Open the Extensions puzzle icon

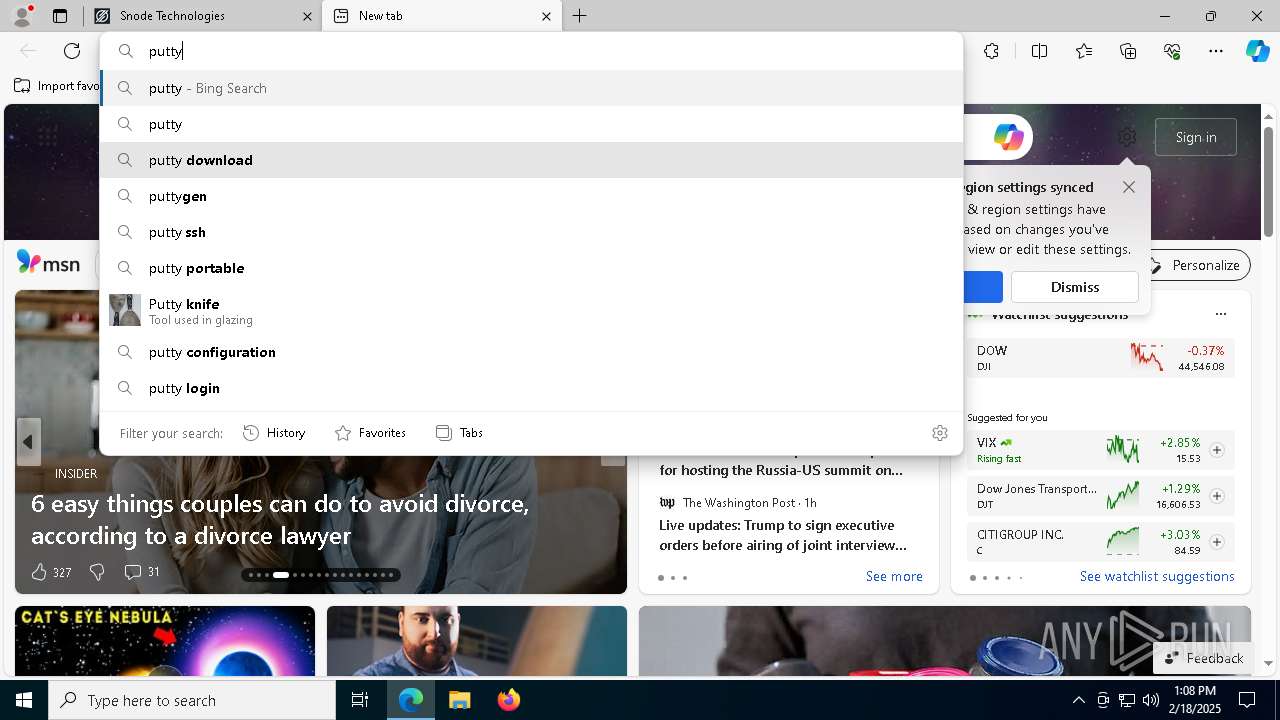tap(991, 51)
